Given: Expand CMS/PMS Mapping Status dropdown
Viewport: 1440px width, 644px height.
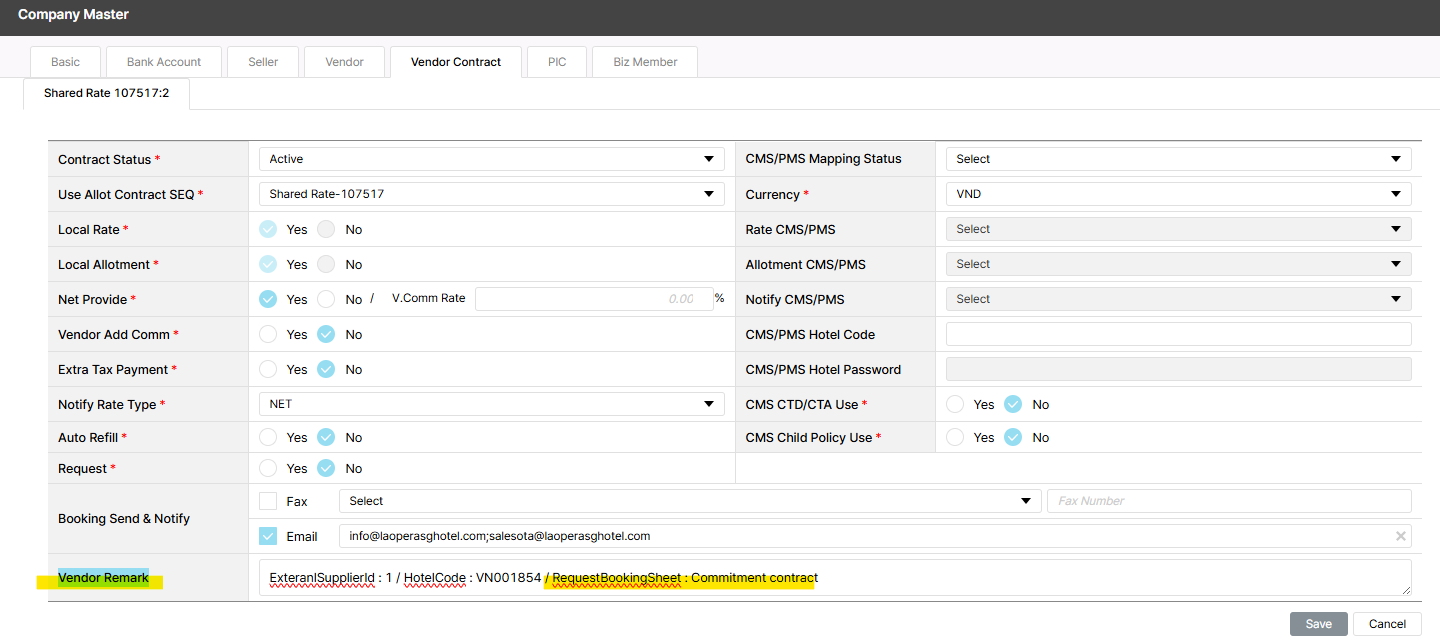Looking at the screenshot, I should tap(1178, 159).
